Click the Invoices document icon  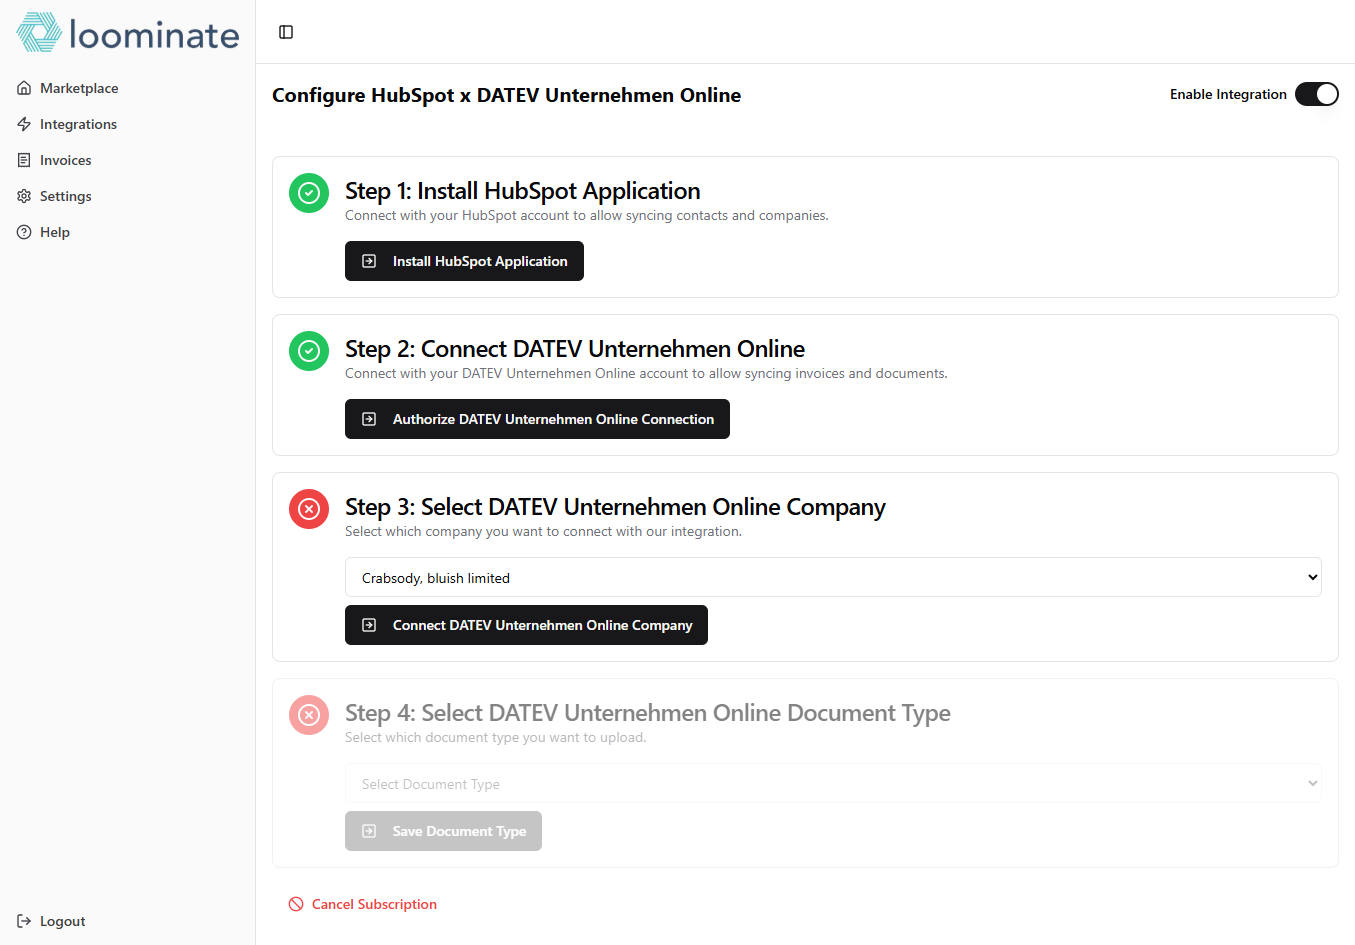coord(24,160)
